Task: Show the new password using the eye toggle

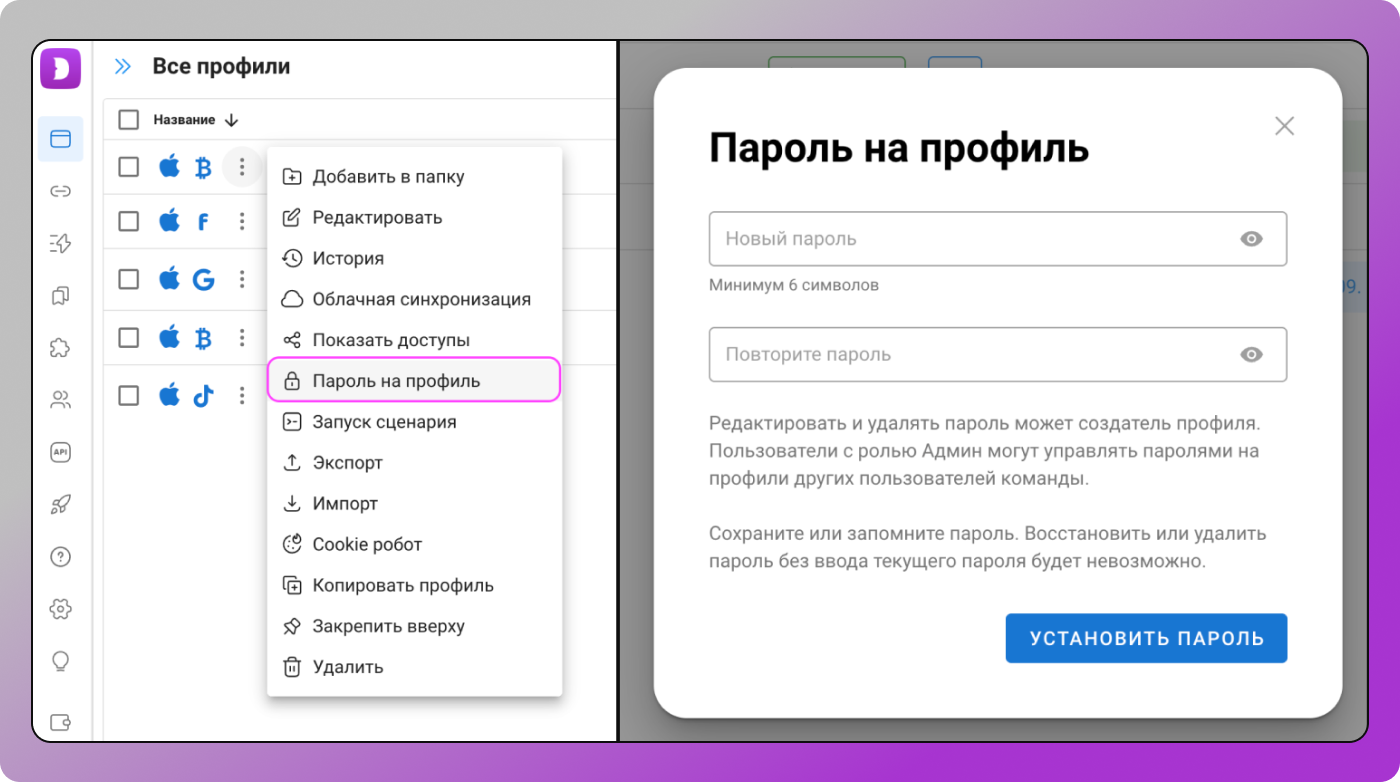Action: (x=1252, y=239)
